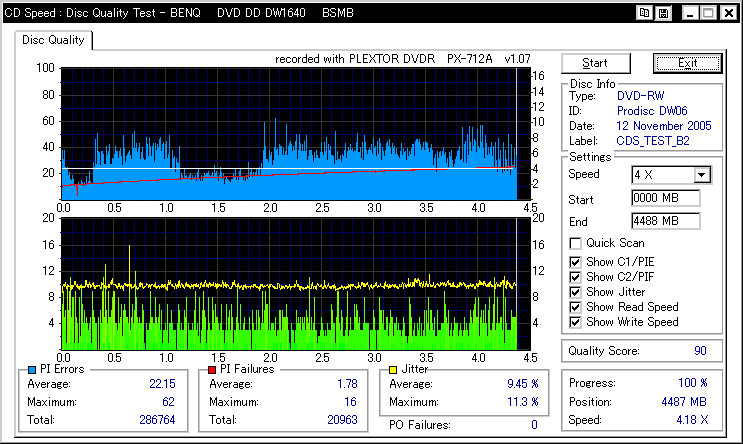Click PI Errors total 286764
The height and width of the screenshot is (444, 743).
pos(157,420)
